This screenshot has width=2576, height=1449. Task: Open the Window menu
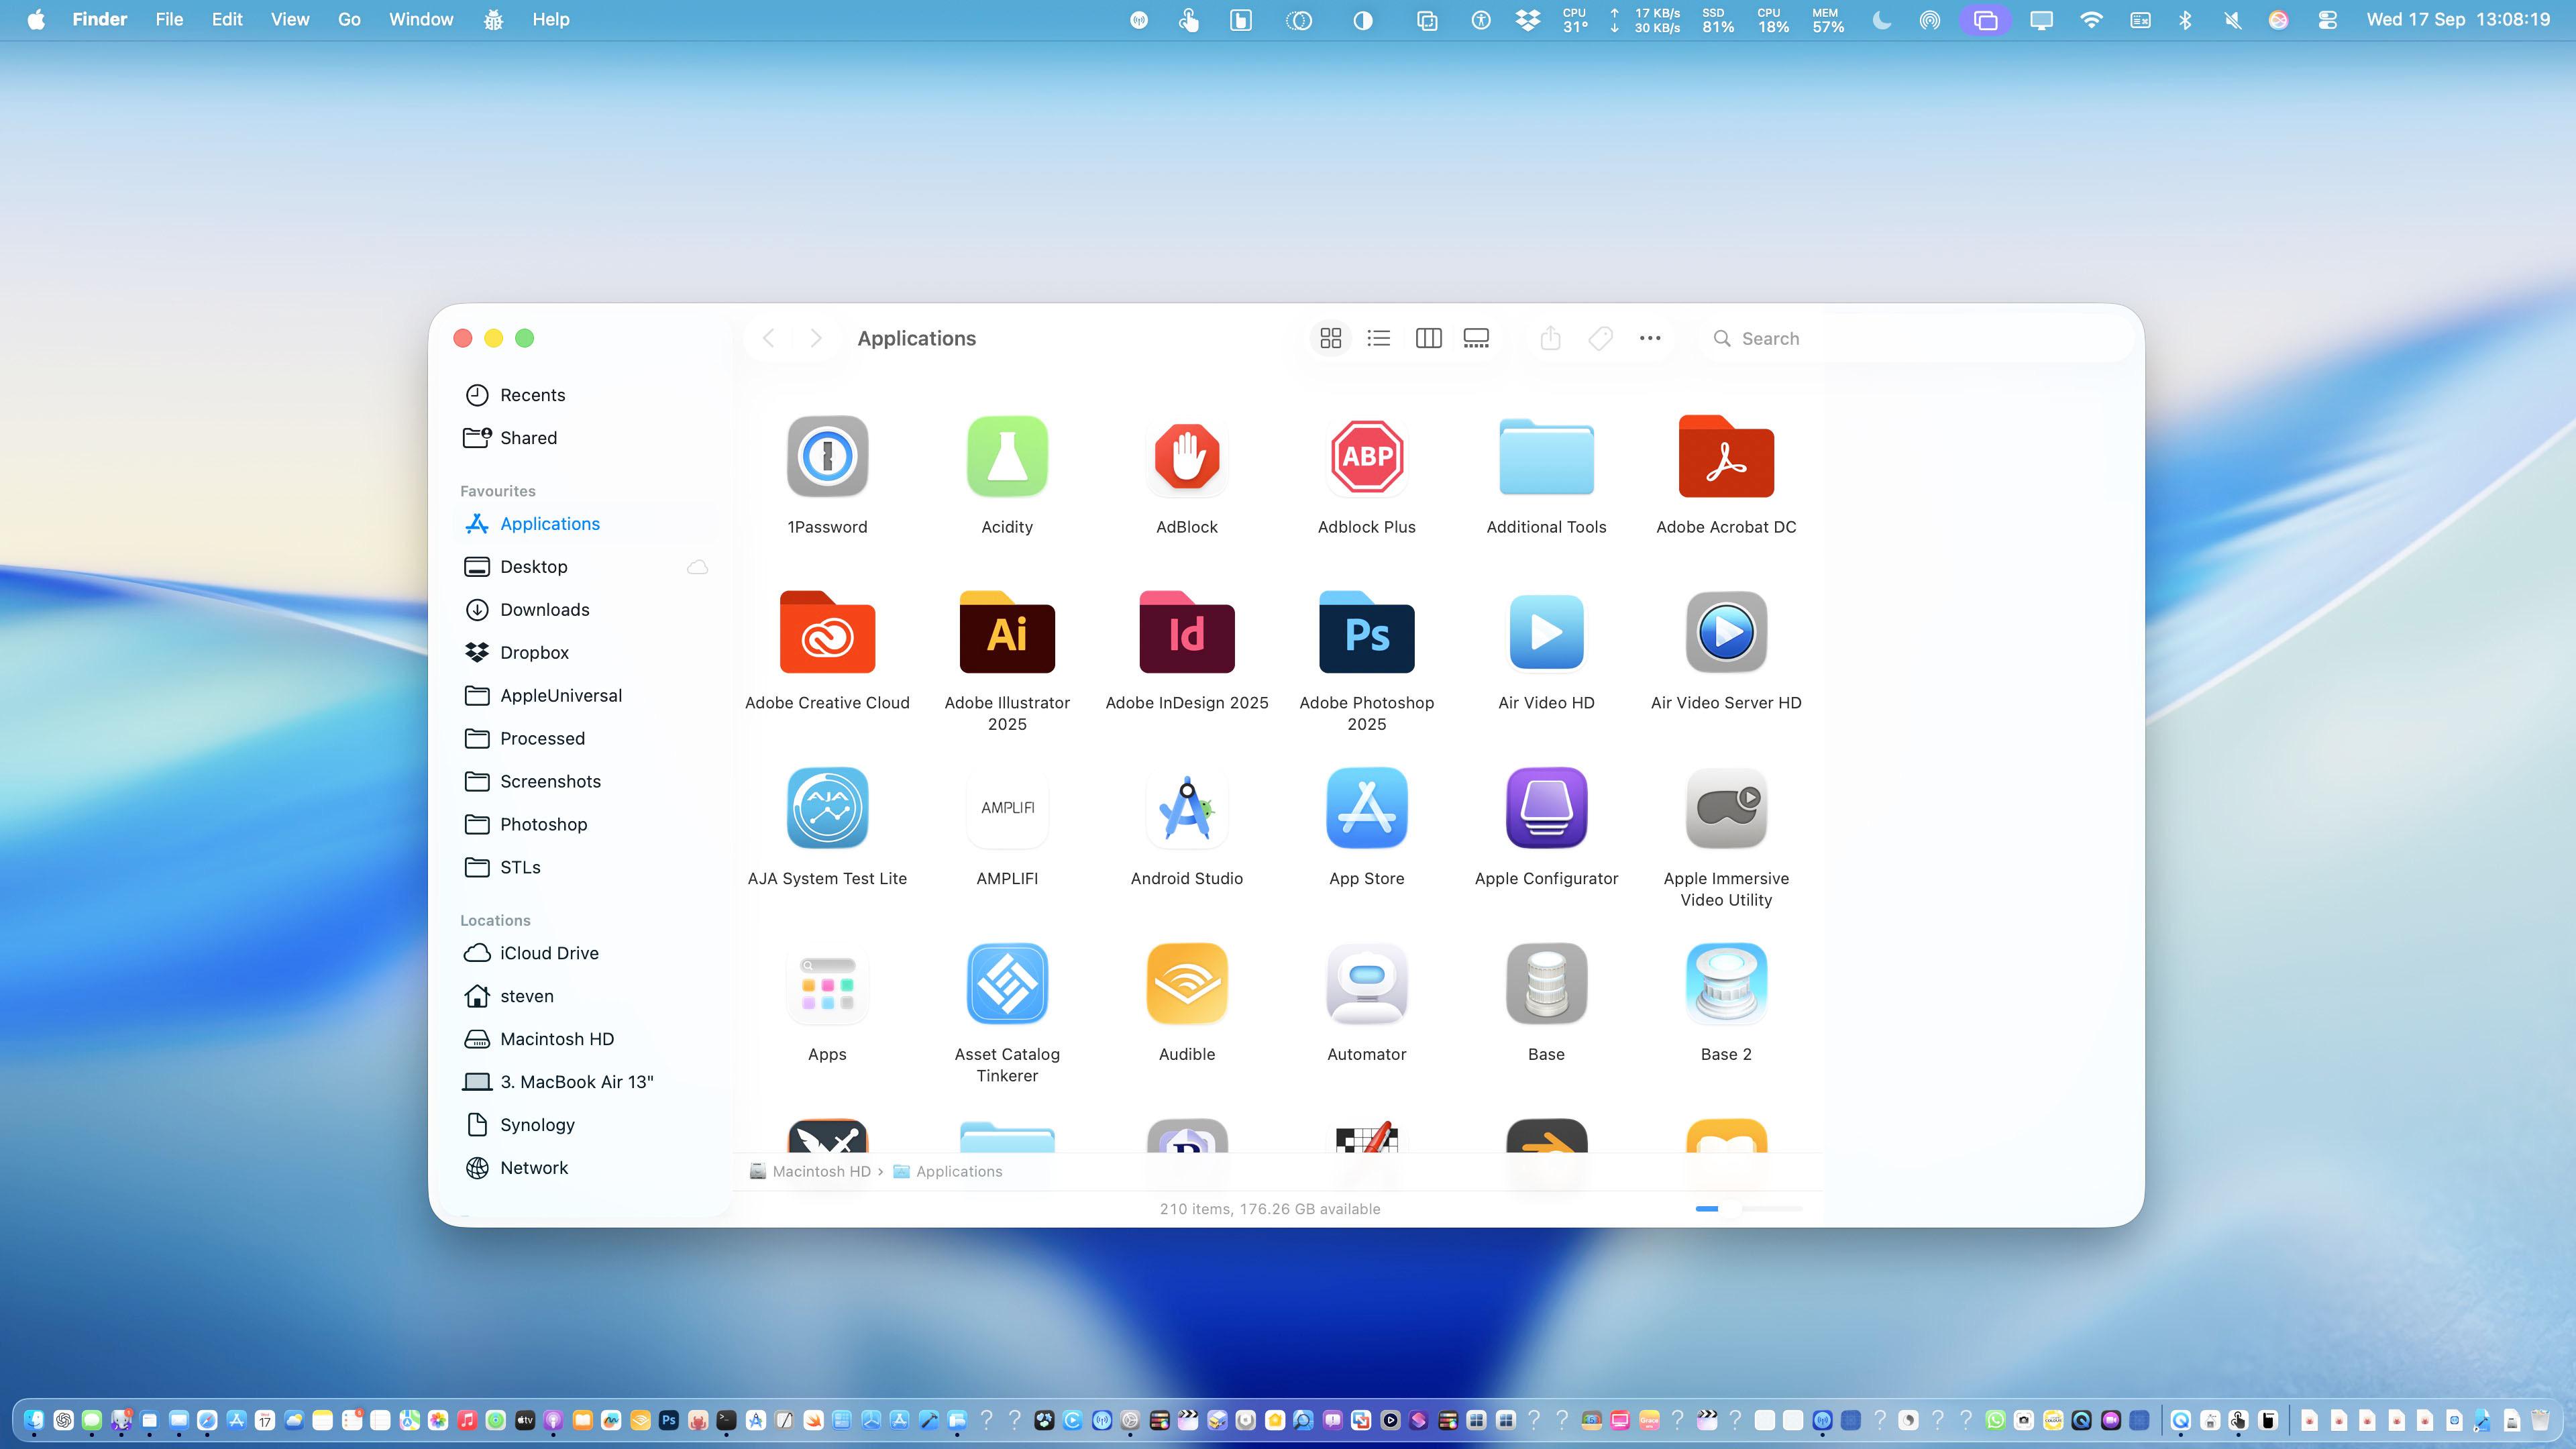click(421, 20)
